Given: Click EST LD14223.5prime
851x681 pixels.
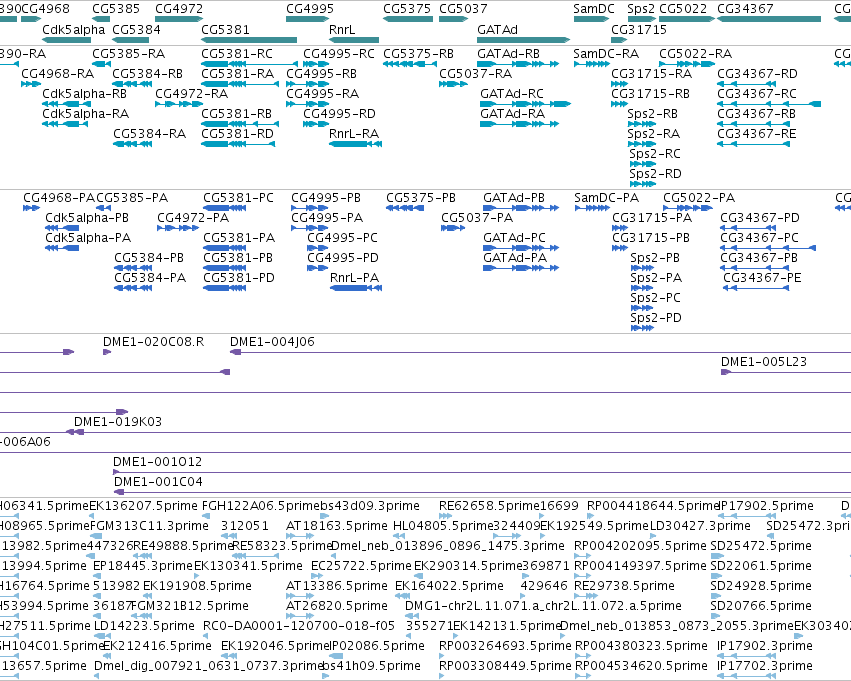Looking at the screenshot, I should point(144,626).
